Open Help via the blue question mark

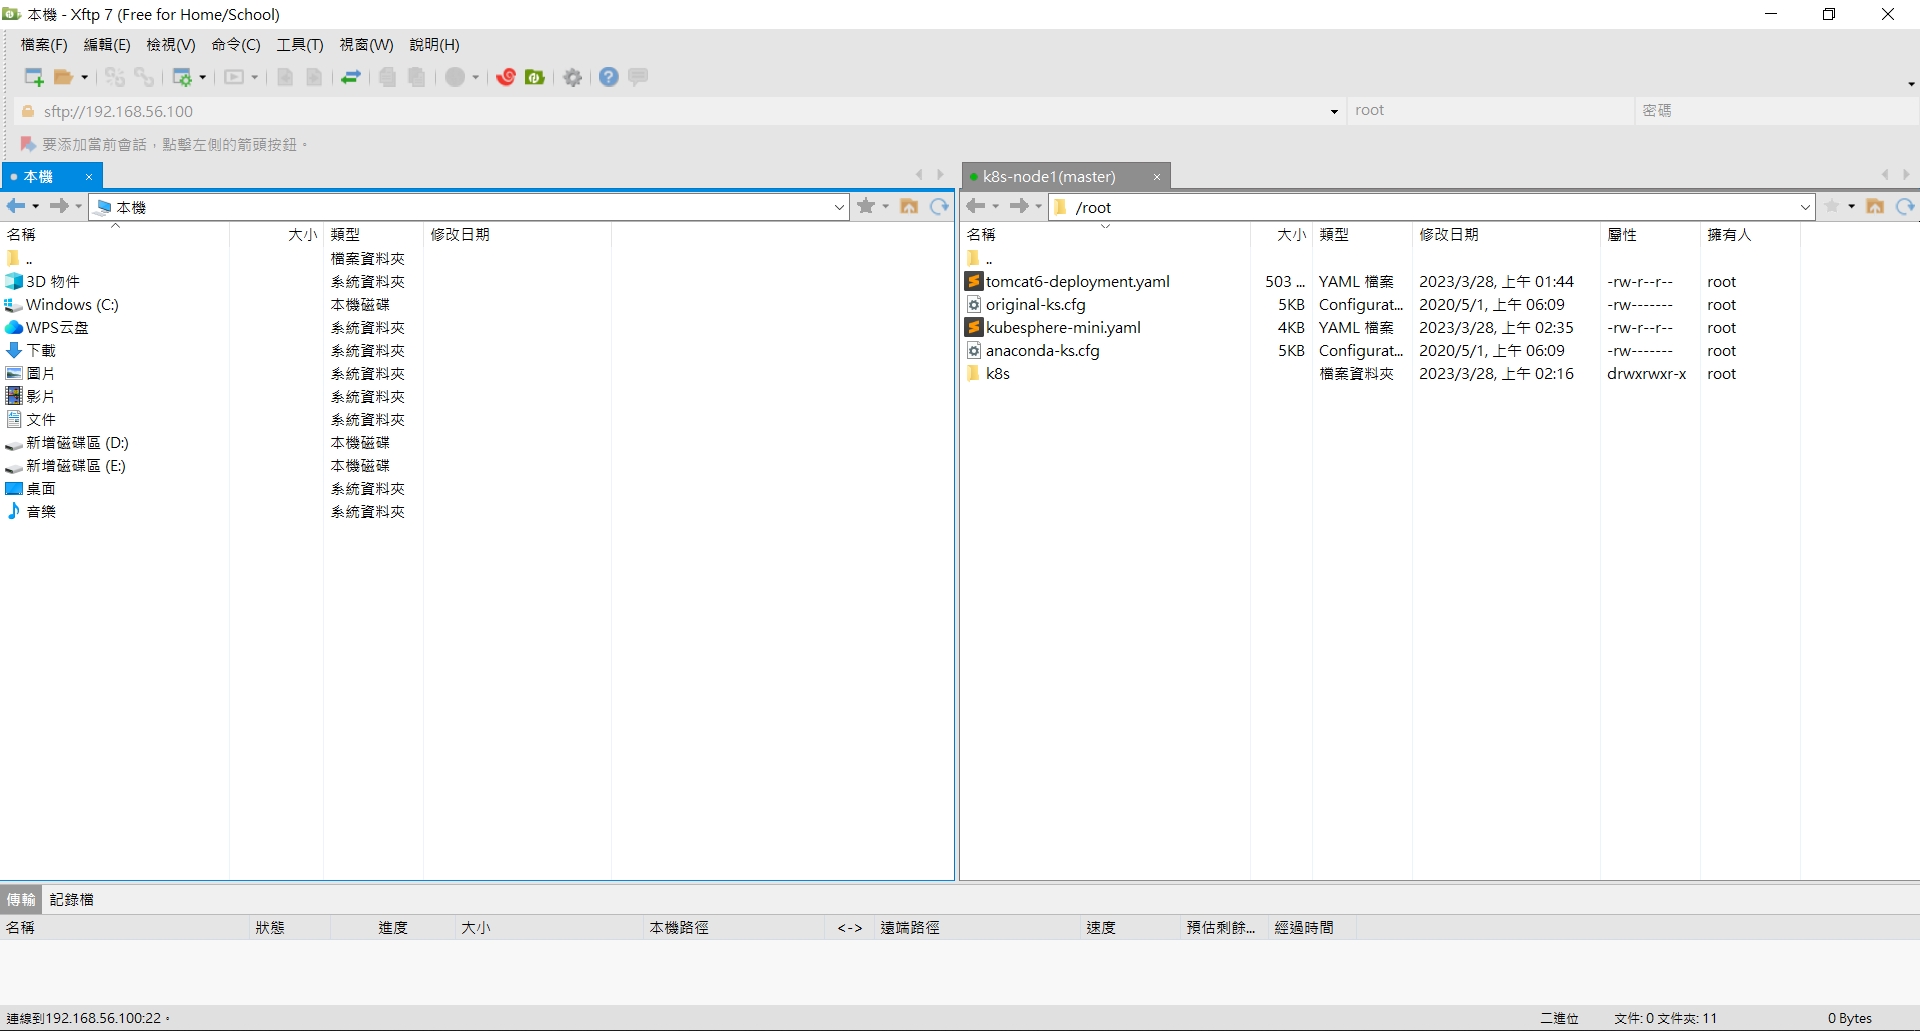click(x=609, y=77)
